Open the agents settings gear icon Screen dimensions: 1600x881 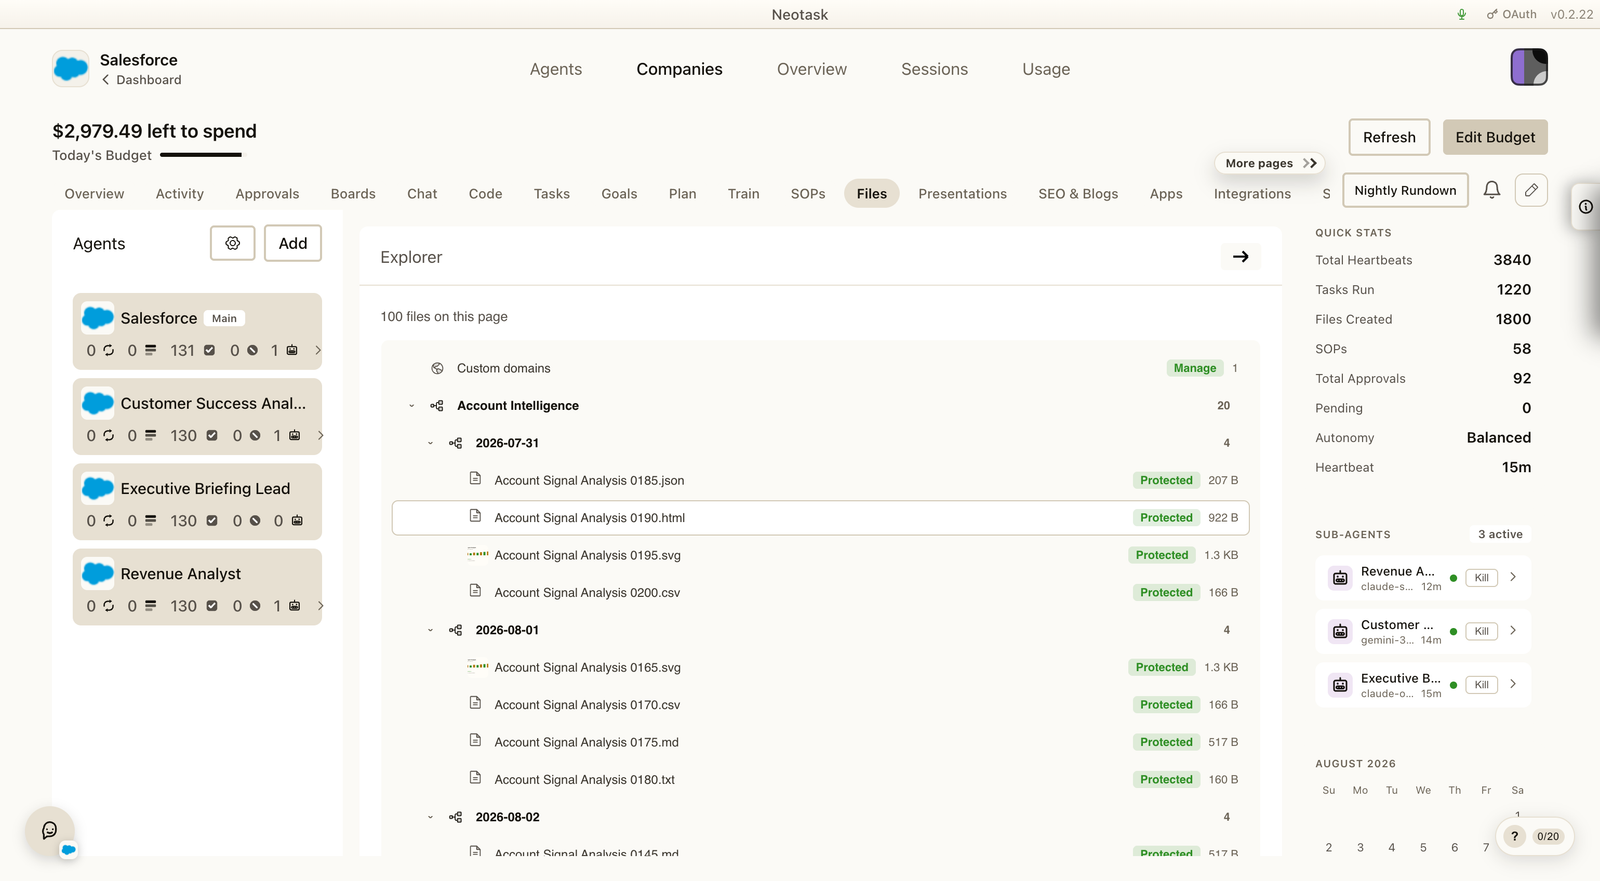(233, 243)
